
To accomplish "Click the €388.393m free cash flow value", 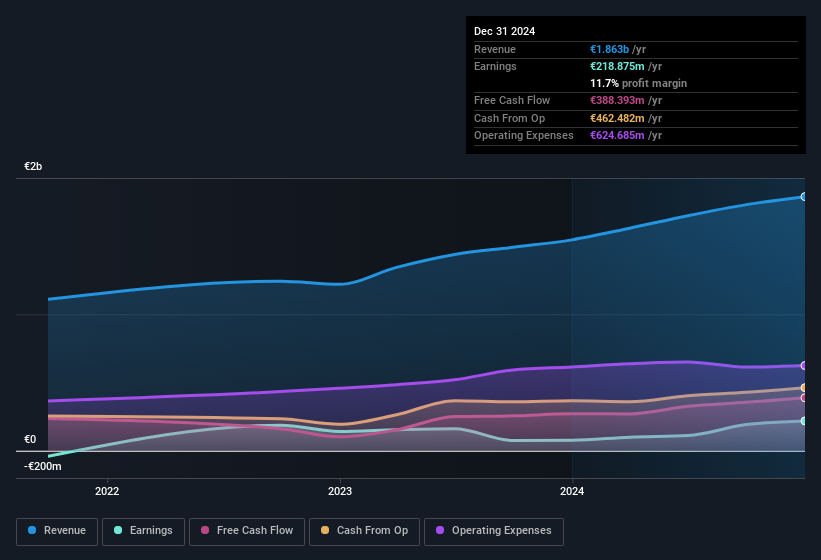I will pyautogui.click(x=617, y=100).
